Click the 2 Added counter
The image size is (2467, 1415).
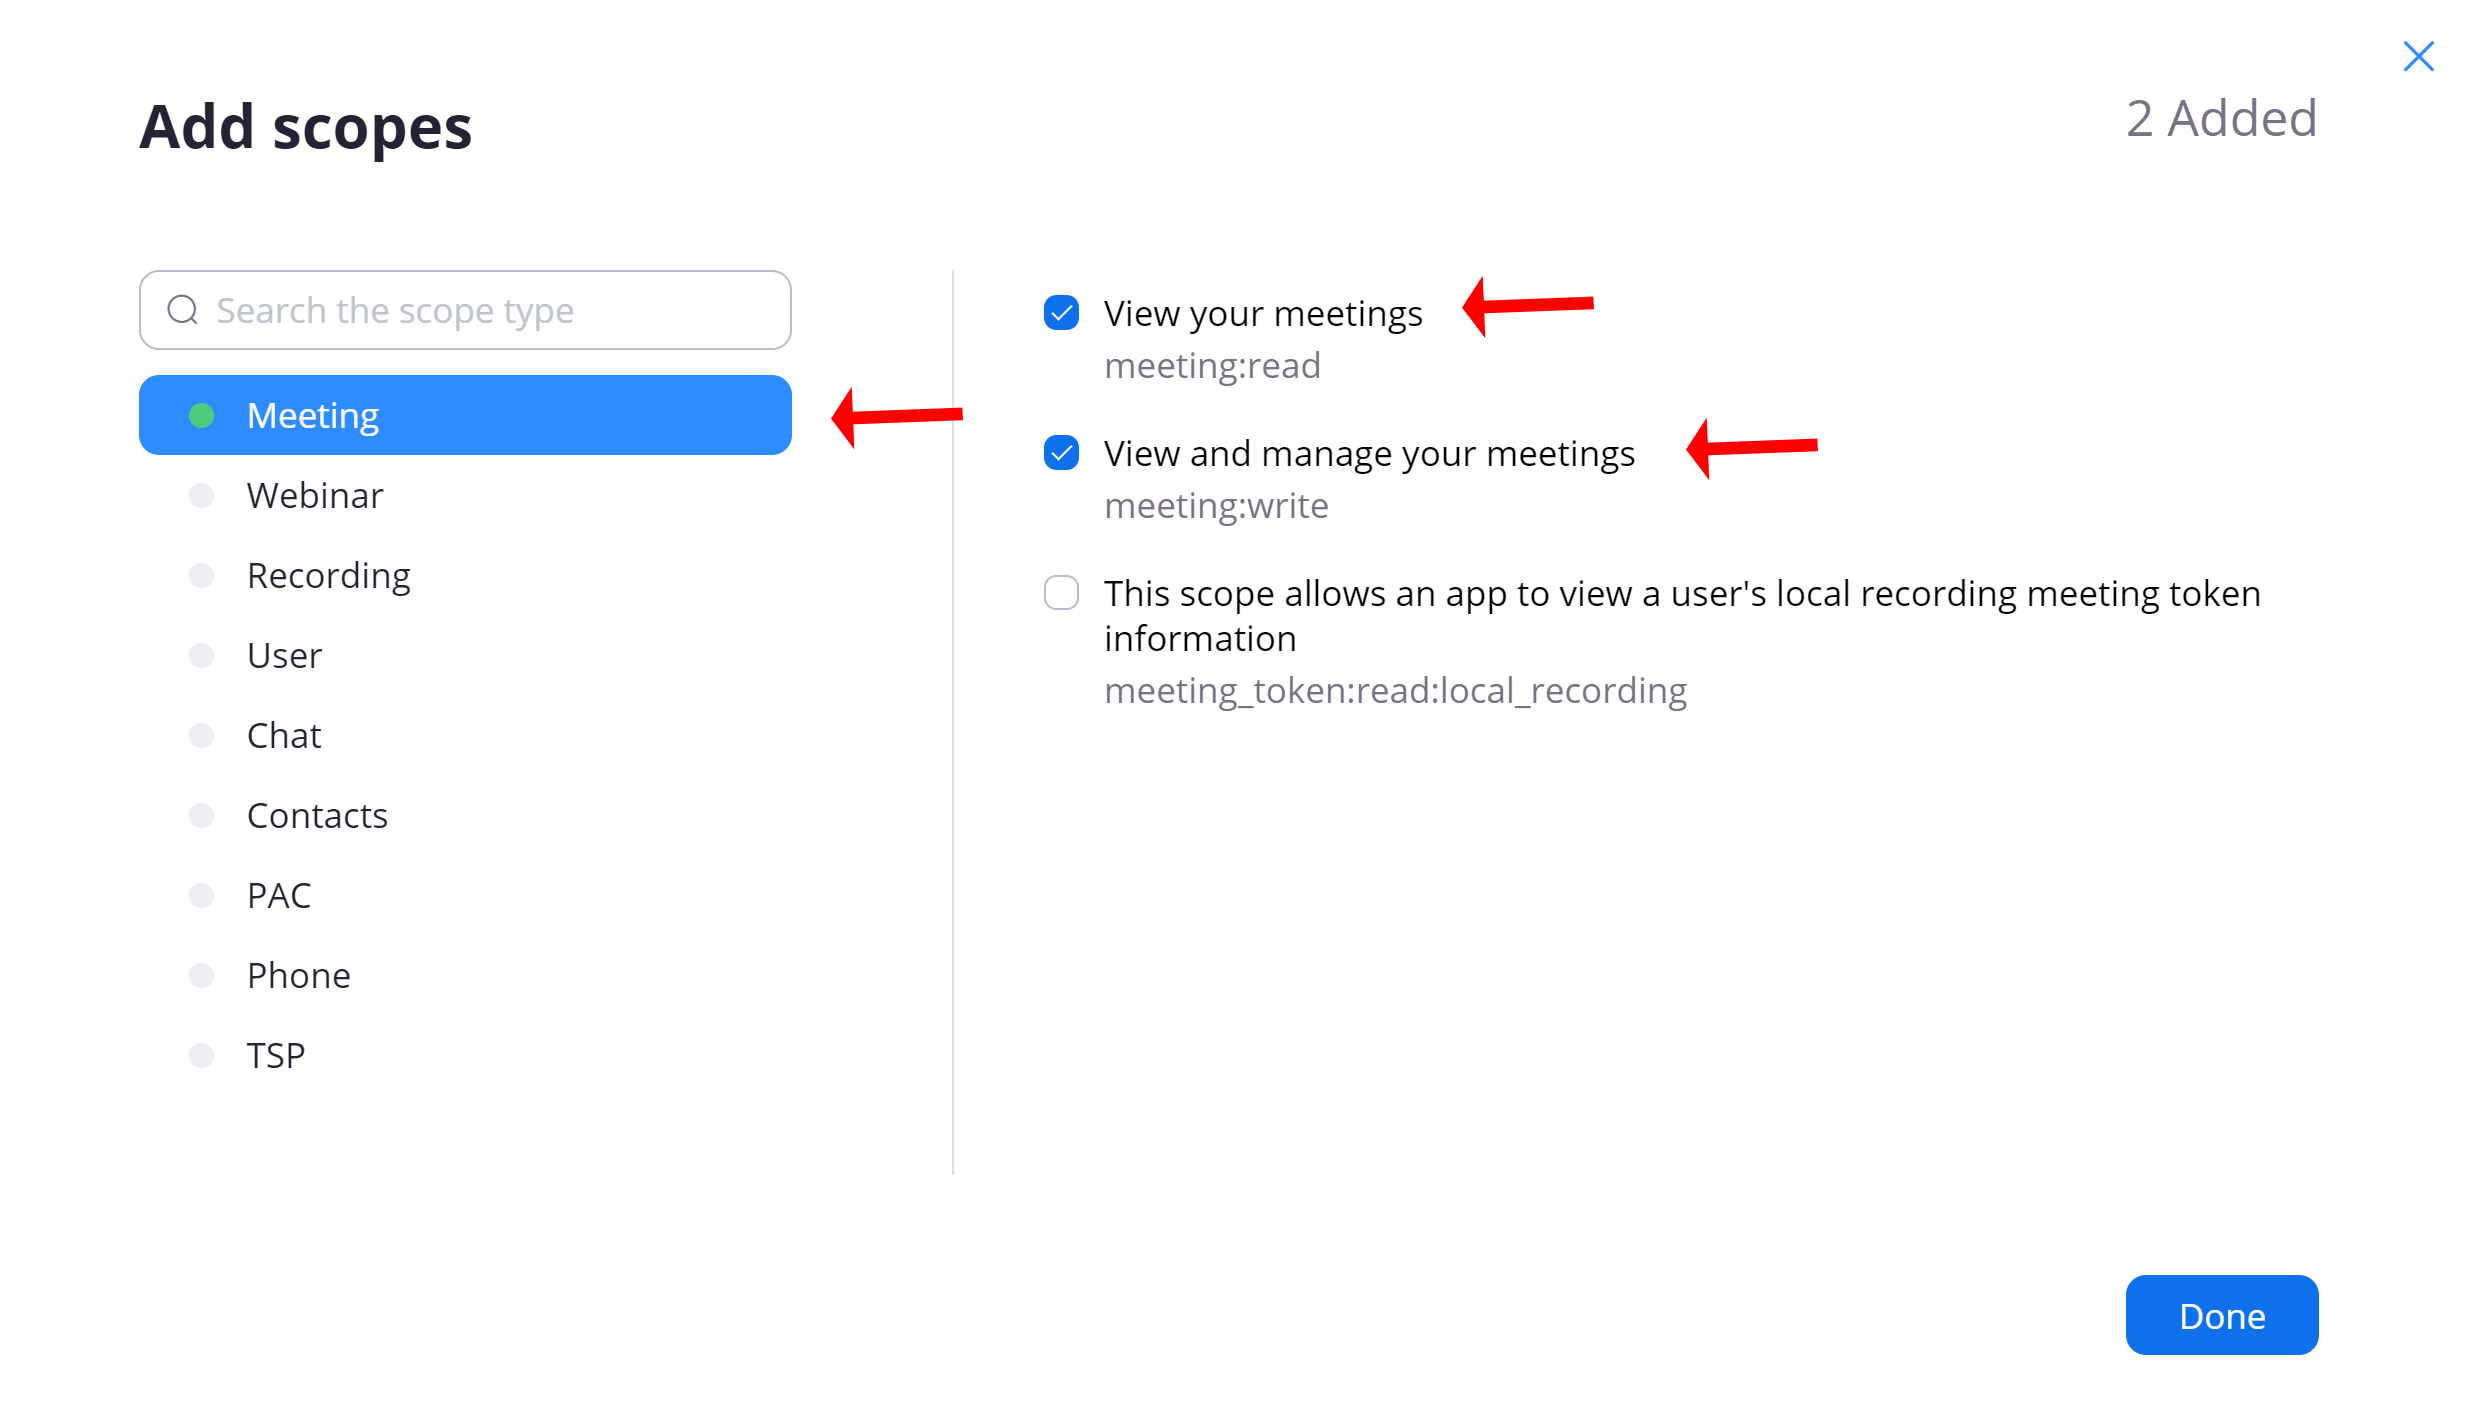click(2221, 119)
